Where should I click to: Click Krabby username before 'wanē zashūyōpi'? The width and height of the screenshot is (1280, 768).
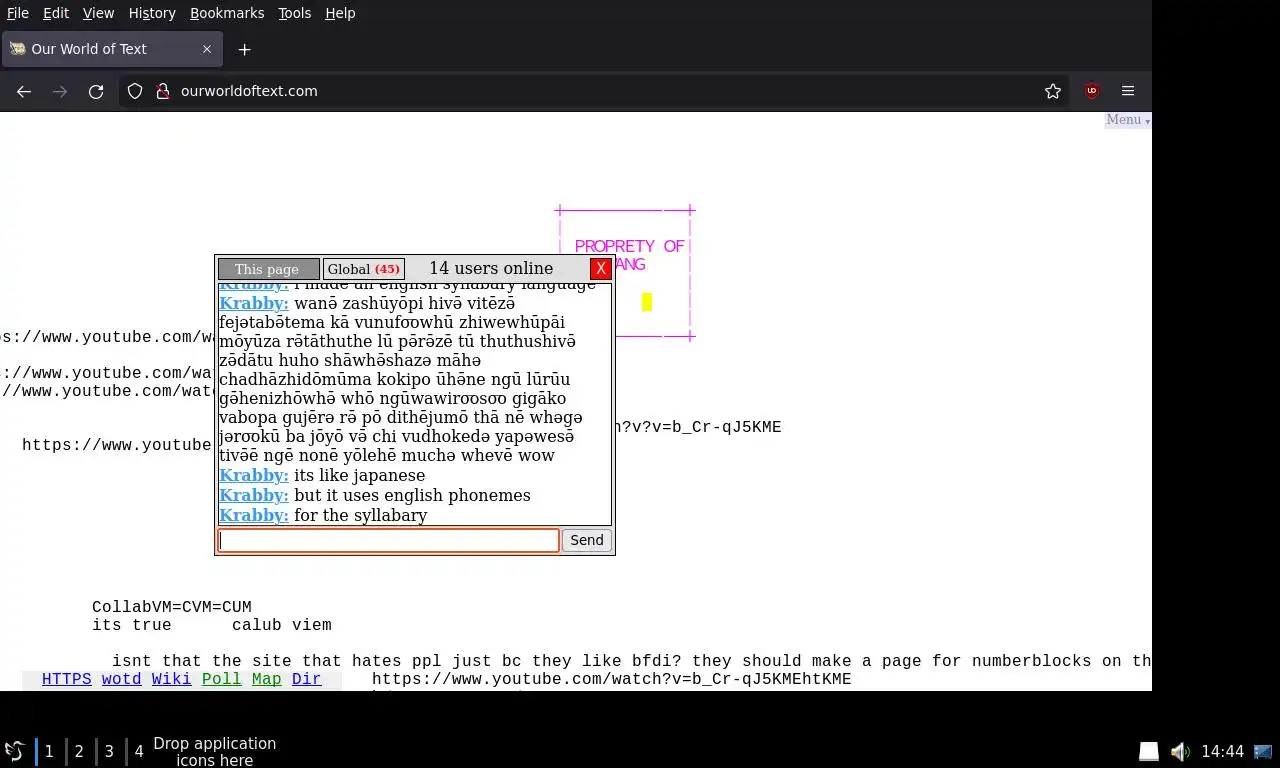(x=254, y=303)
